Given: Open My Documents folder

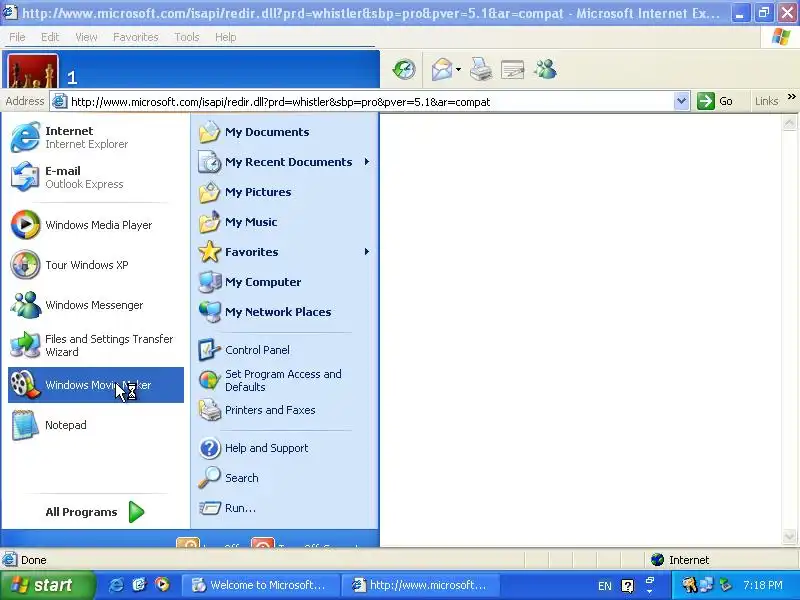Looking at the screenshot, I should click(285, 132).
